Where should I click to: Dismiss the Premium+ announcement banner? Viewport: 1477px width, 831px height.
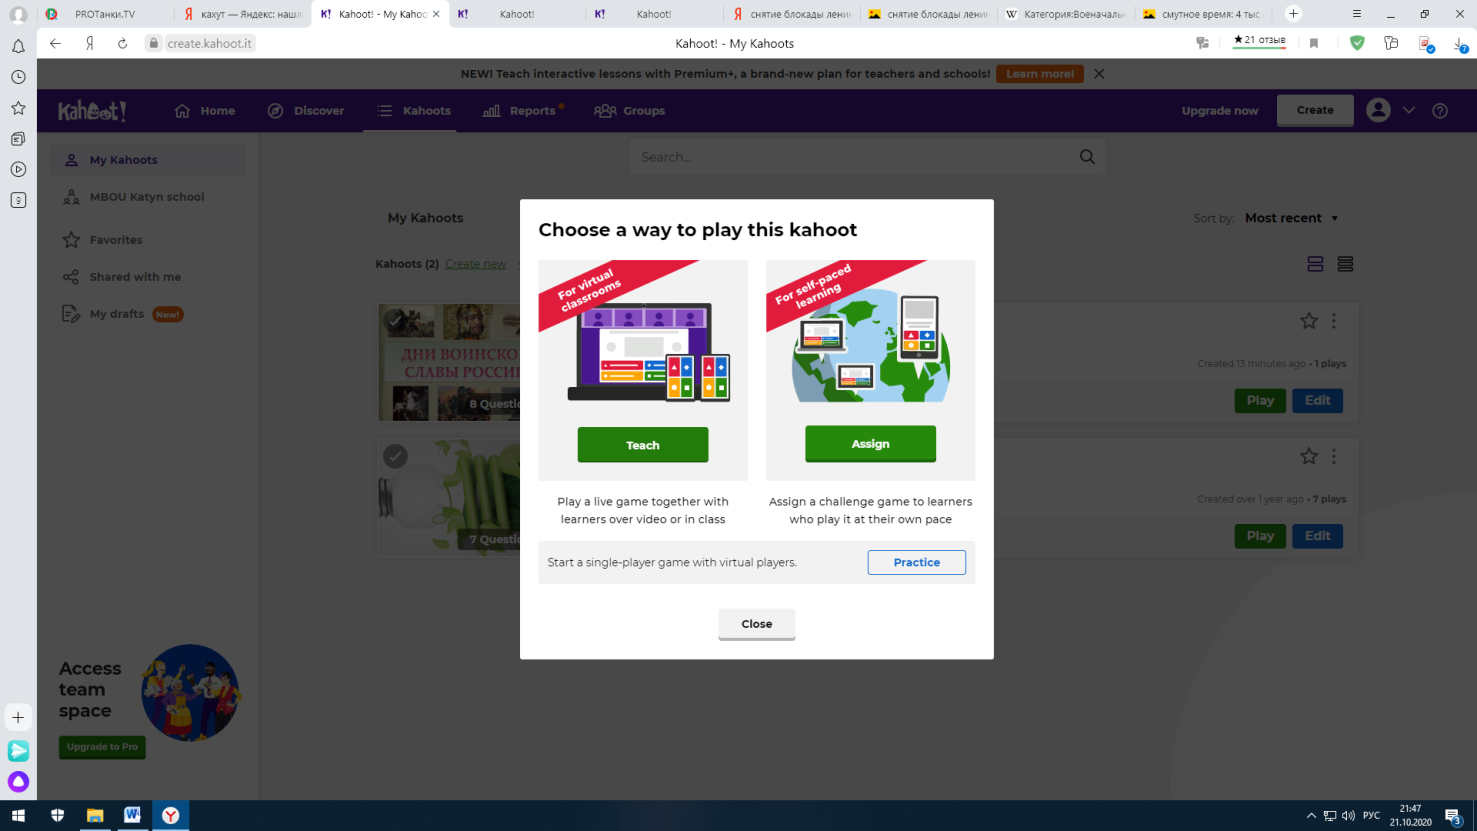tap(1099, 74)
